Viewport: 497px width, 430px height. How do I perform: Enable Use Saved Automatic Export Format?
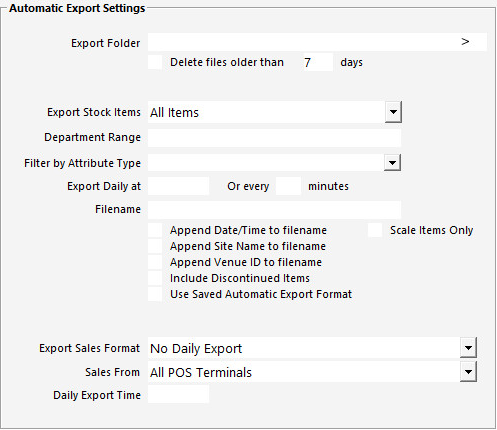[x=155, y=294]
